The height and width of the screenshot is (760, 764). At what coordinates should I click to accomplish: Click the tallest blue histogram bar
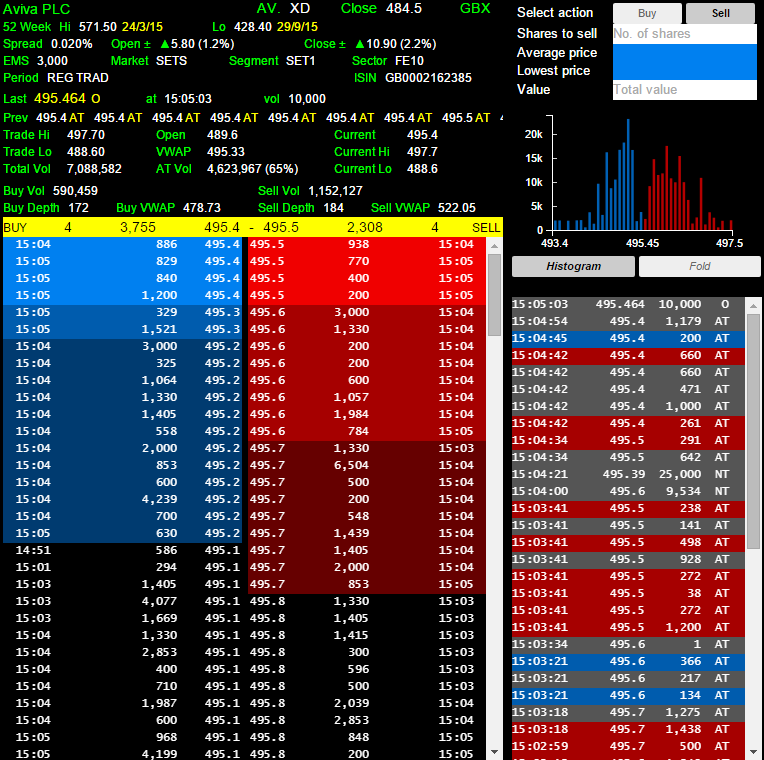[628, 174]
